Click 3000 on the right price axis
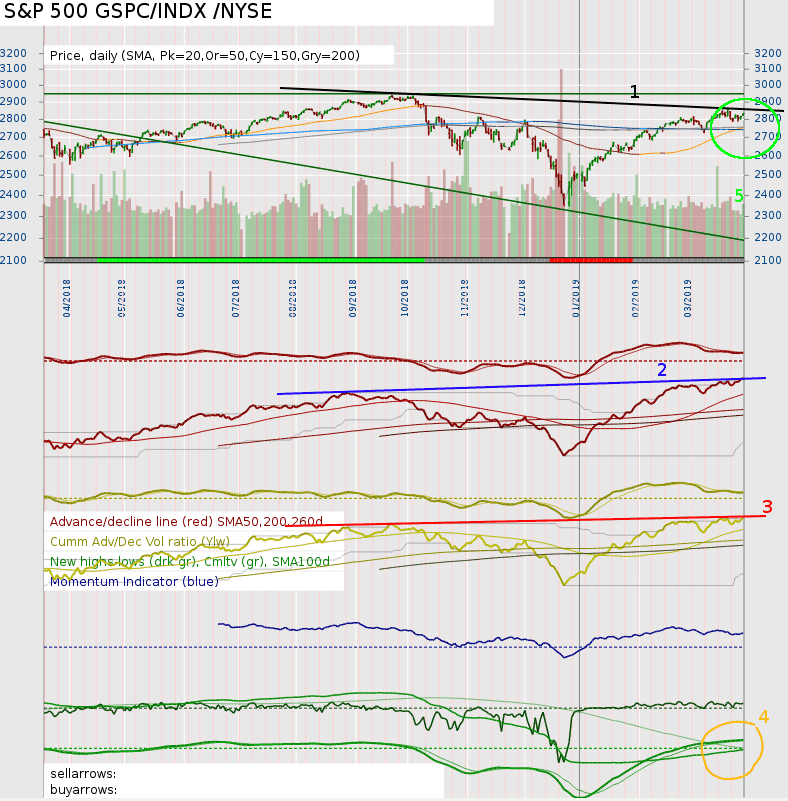The height and width of the screenshot is (801, 788). [768, 84]
